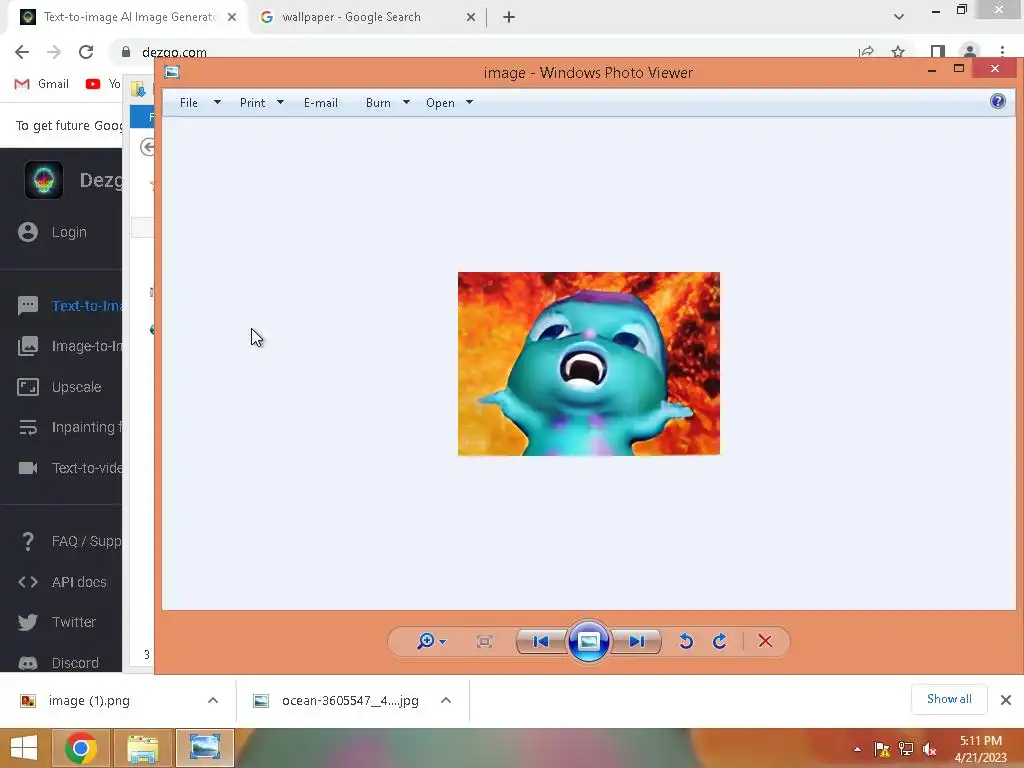The width and height of the screenshot is (1024, 768).
Task: Open the Open menu in Photo Viewer
Action: click(x=440, y=103)
